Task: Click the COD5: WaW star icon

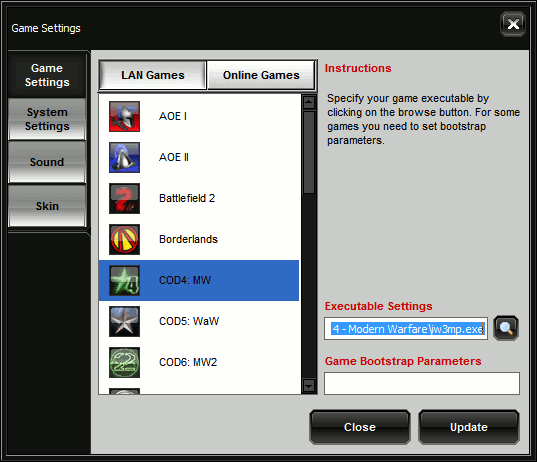Action: (x=124, y=321)
